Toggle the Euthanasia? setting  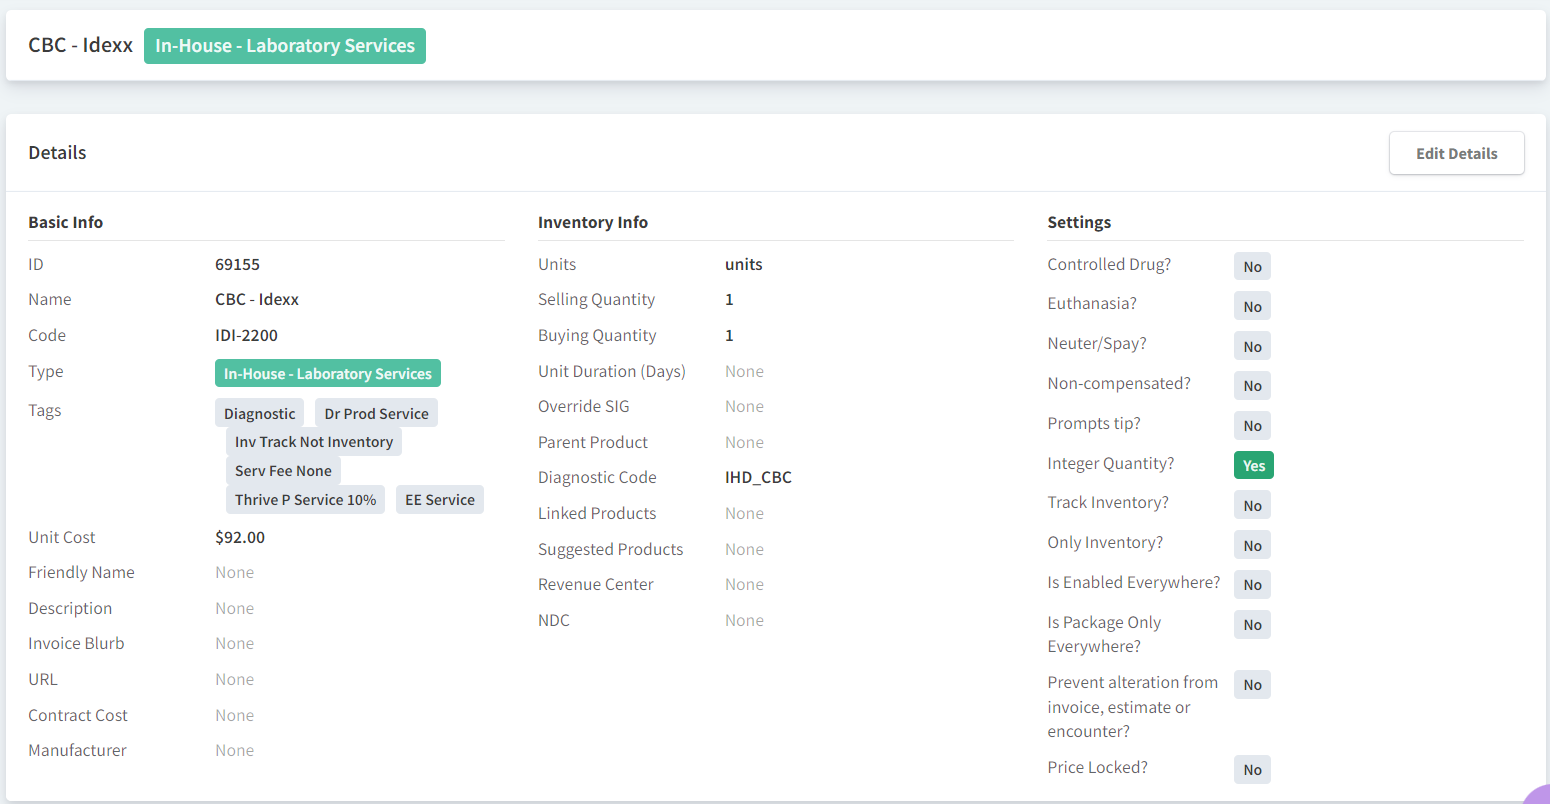click(1252, 306)
